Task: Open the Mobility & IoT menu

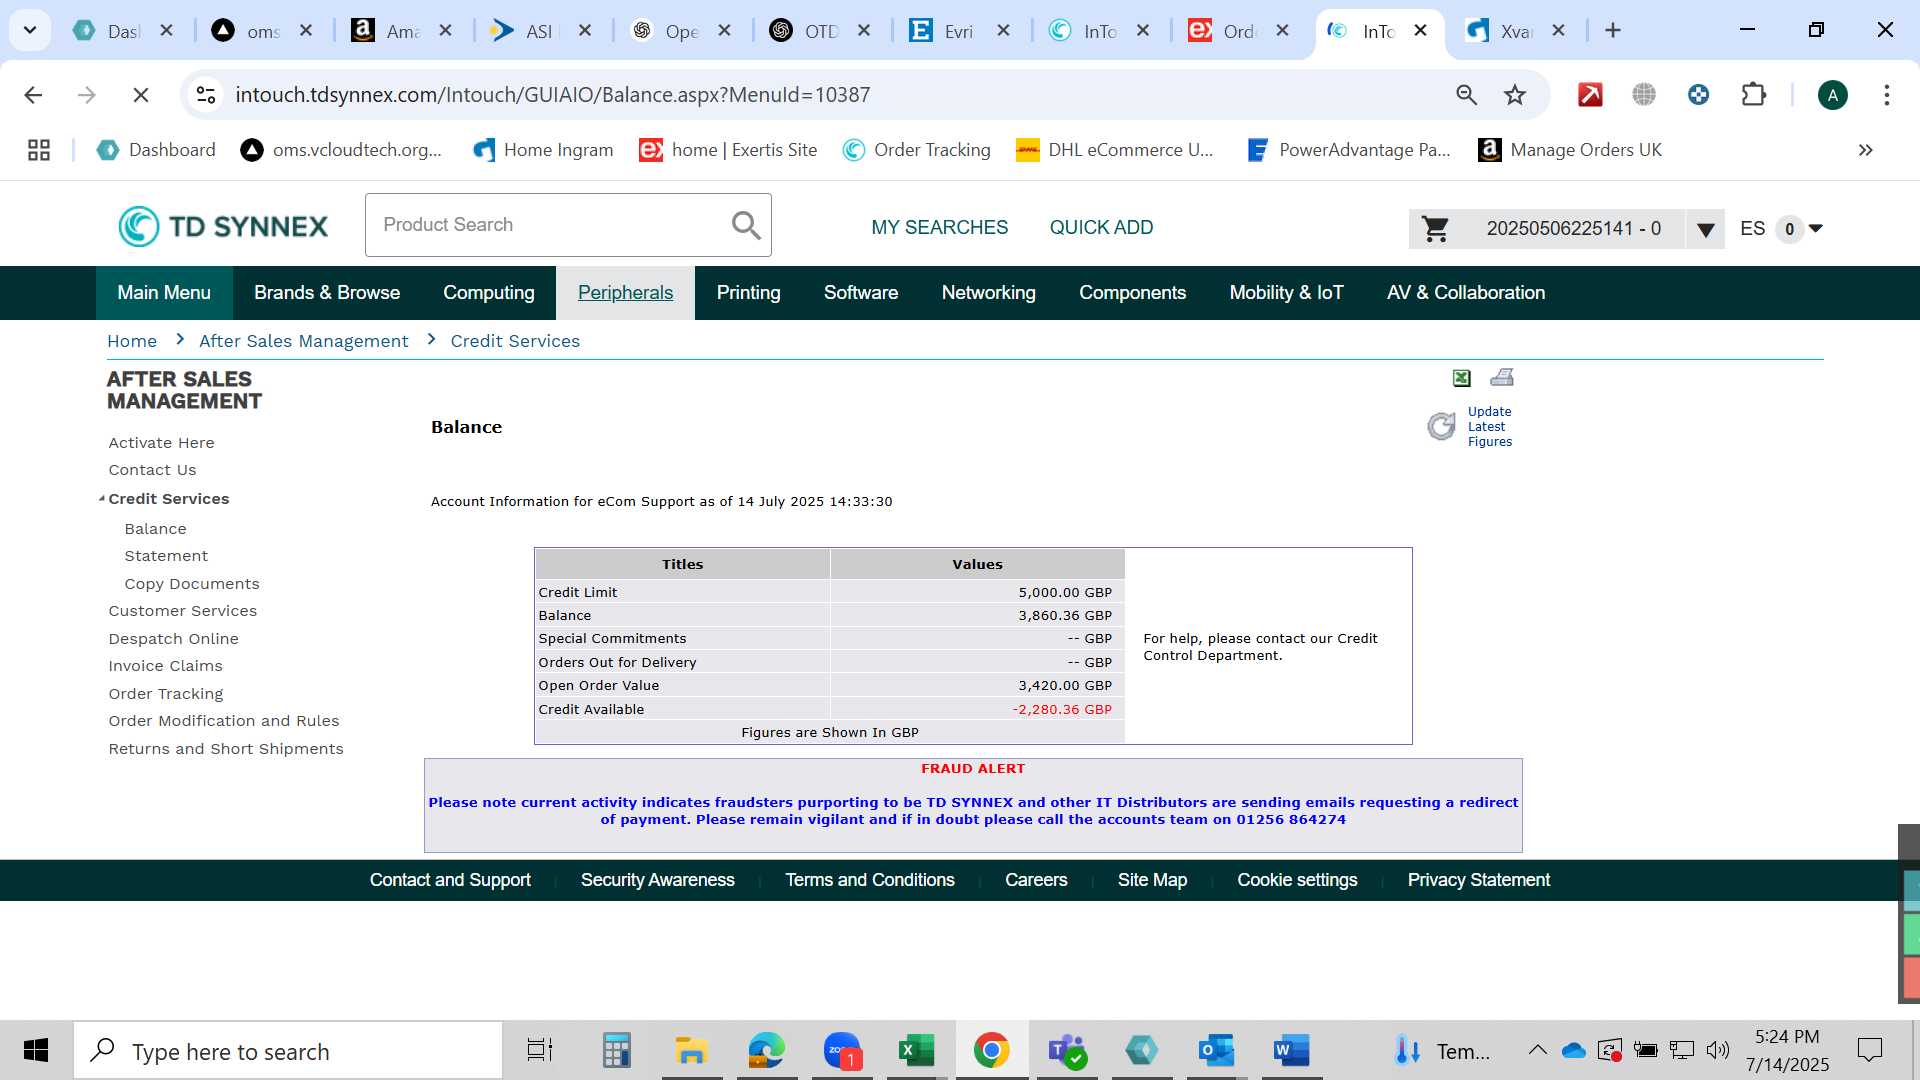Action: click(x=1286, y=293)
